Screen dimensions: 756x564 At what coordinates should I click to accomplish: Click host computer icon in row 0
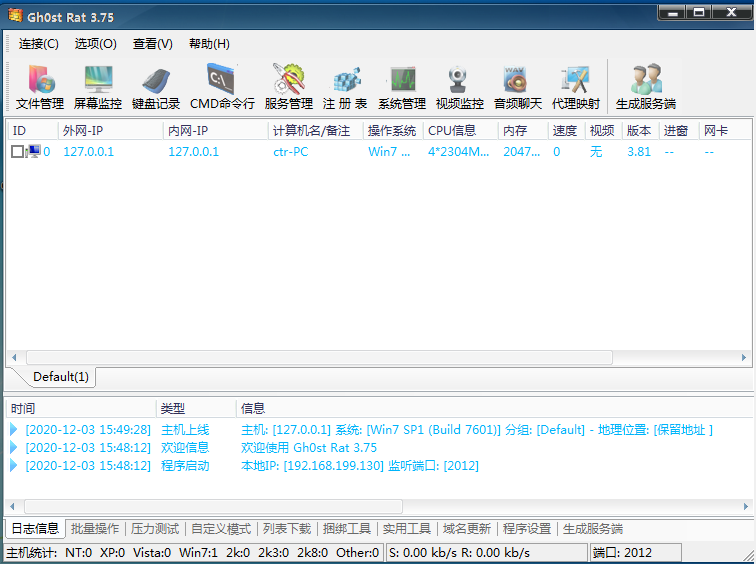click(33, 151)
